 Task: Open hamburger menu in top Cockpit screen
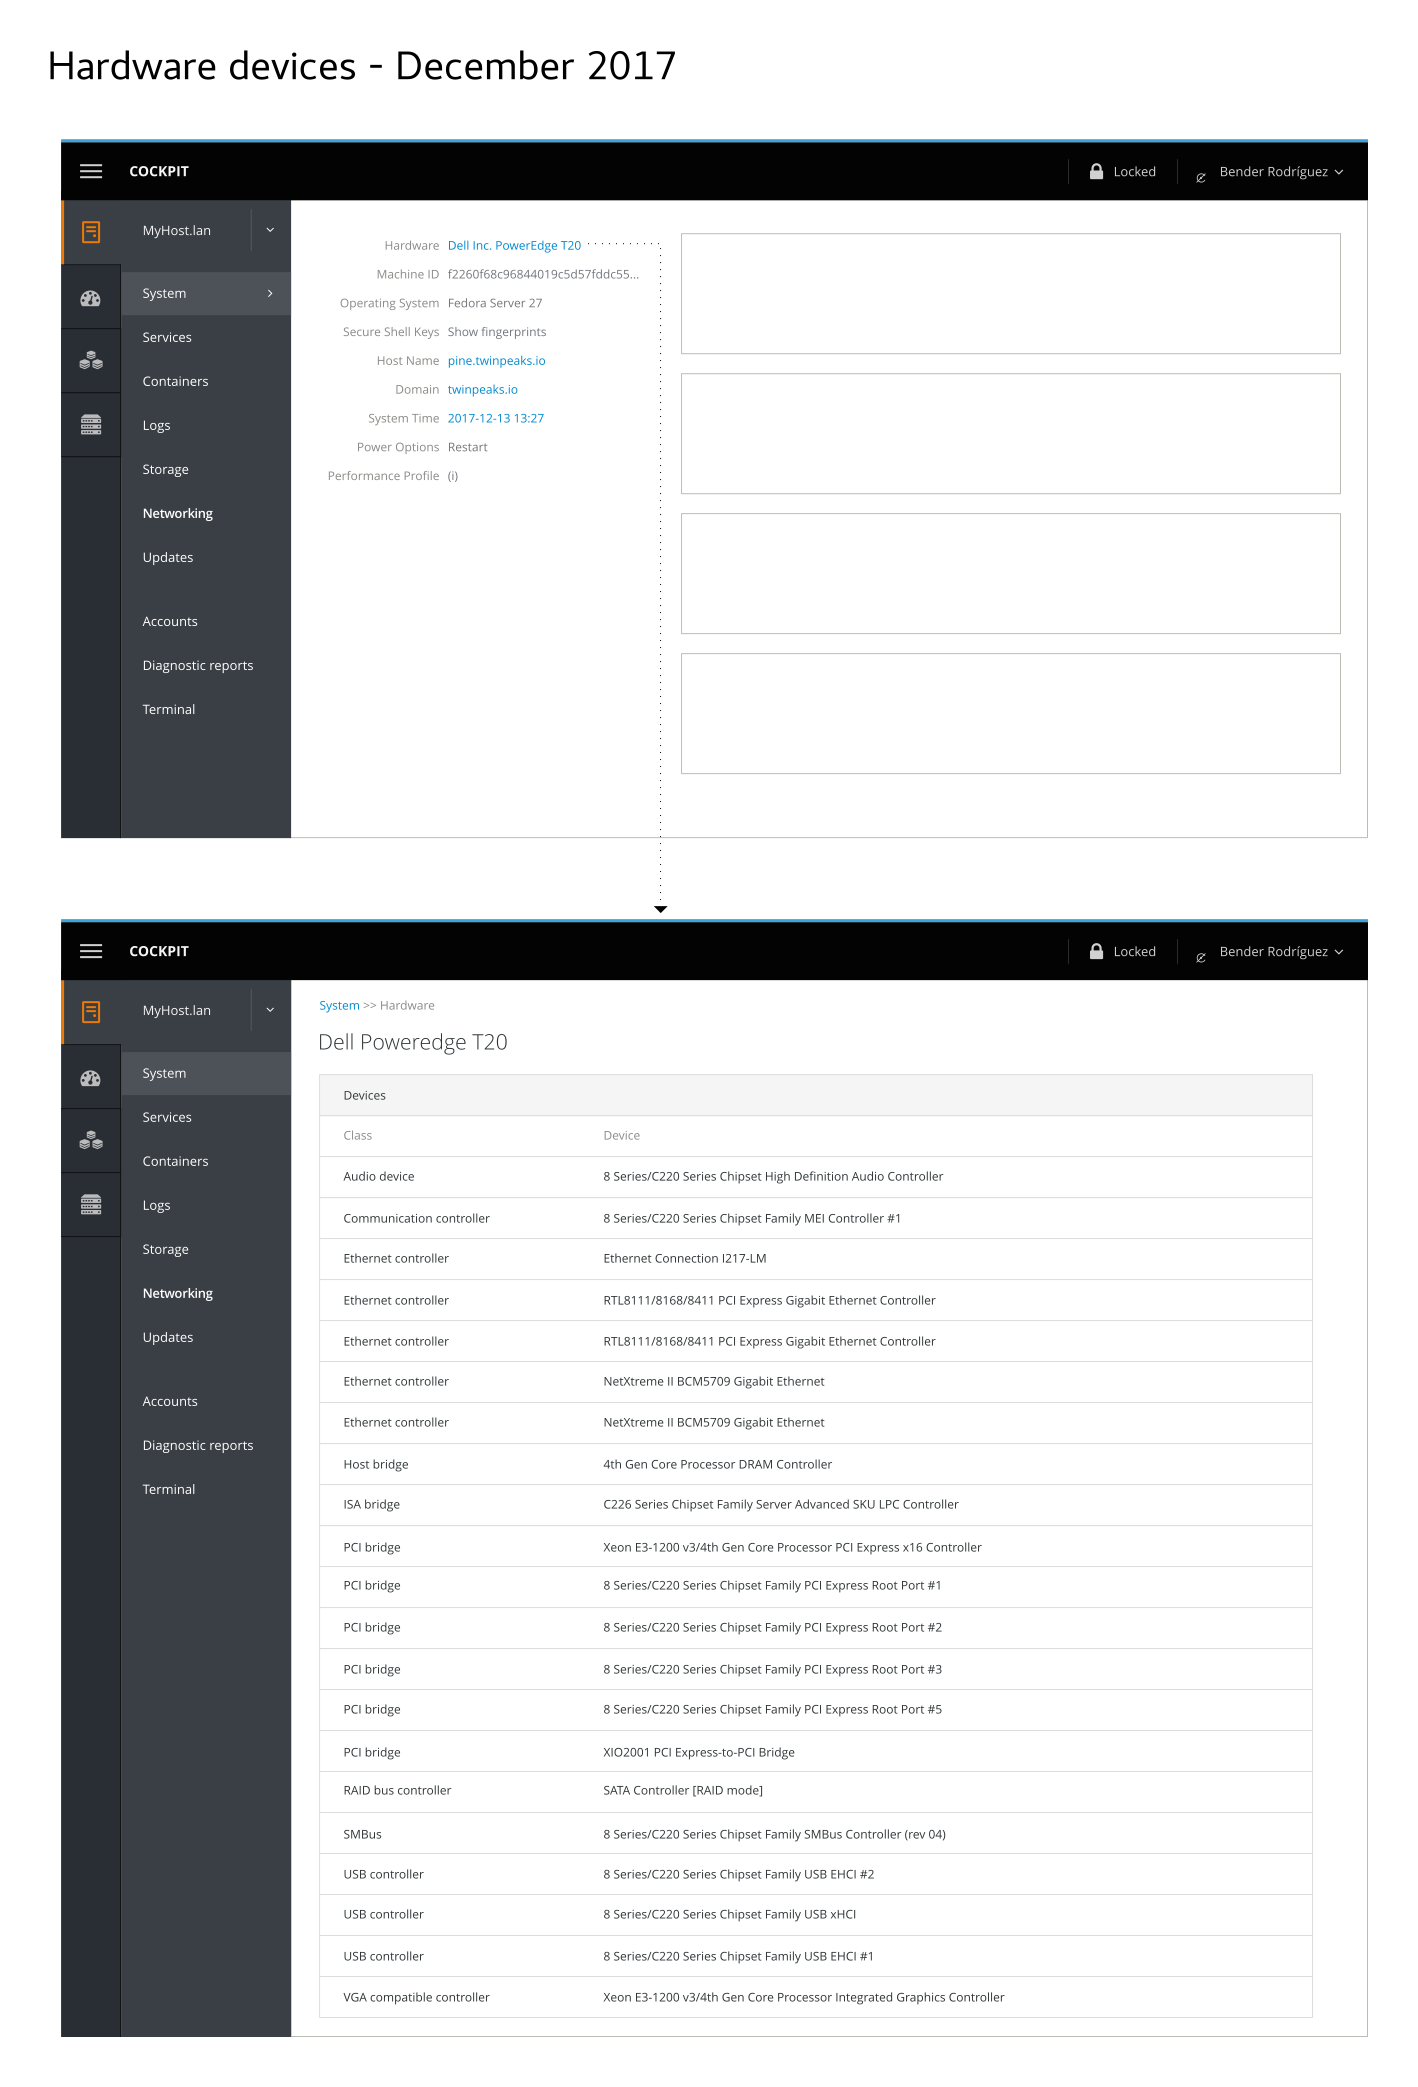click(91, 171)
